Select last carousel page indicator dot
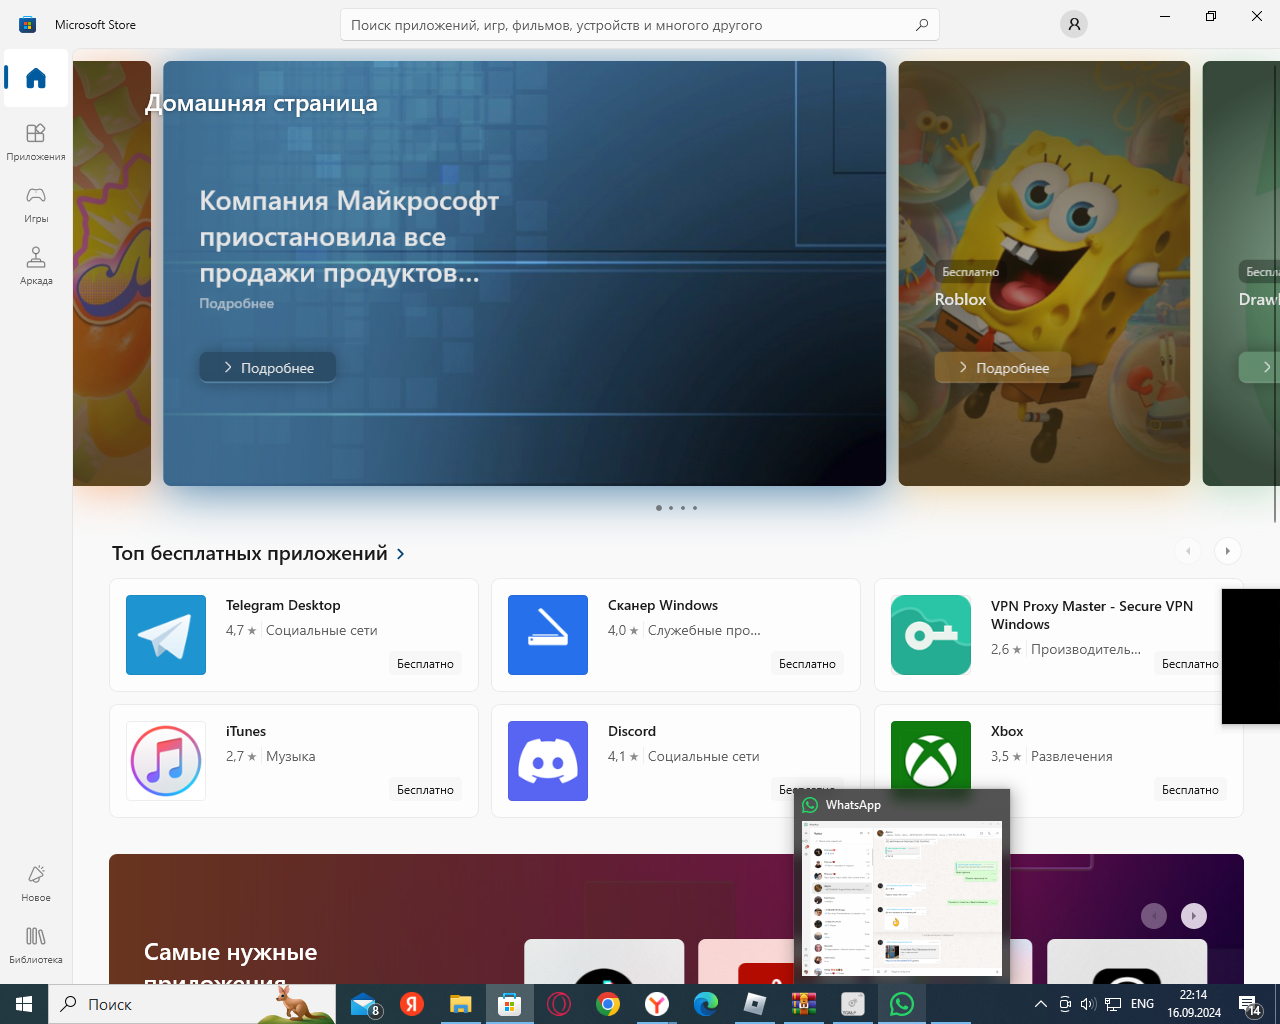 pyautogui.click(x=695, y=508)
